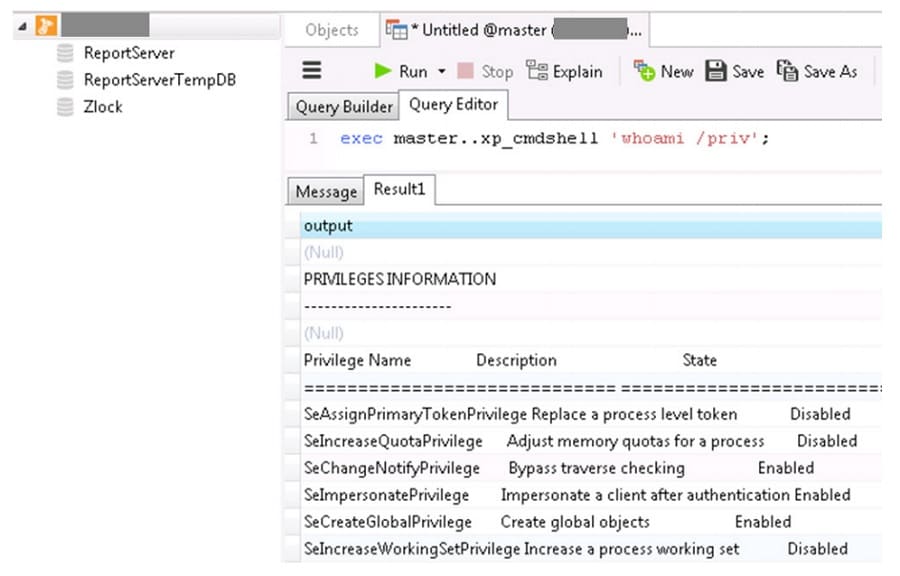Select the SeAssignPrimaryTokenPrivilege row

pyautogui.click(x=591, y=414)
